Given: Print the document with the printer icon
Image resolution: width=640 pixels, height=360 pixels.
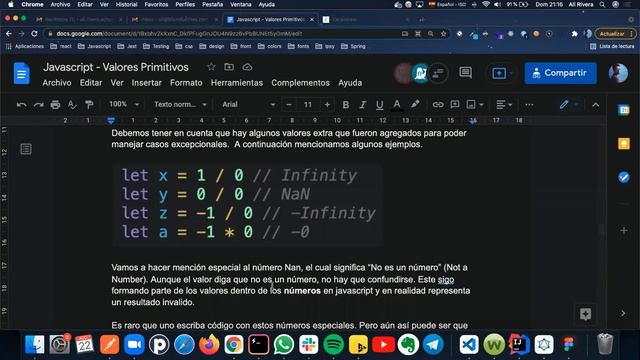Looking at the screenshot, I should 55,105.
